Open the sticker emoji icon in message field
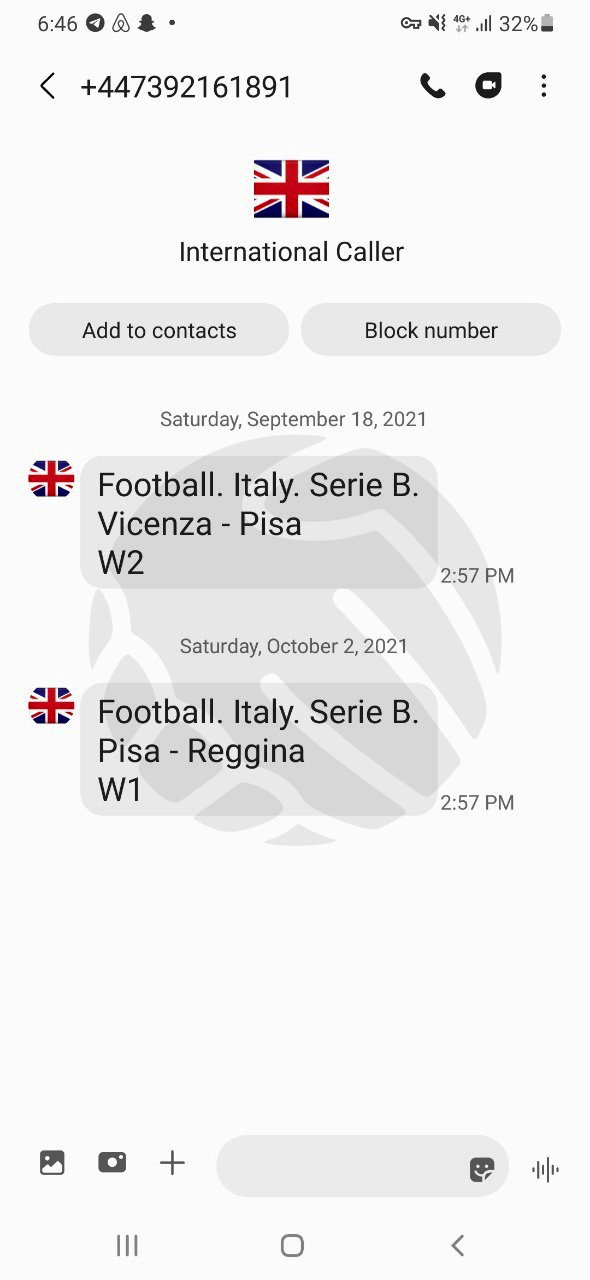The width and height of the screenshot is (590, 1280). [482, 1169]
